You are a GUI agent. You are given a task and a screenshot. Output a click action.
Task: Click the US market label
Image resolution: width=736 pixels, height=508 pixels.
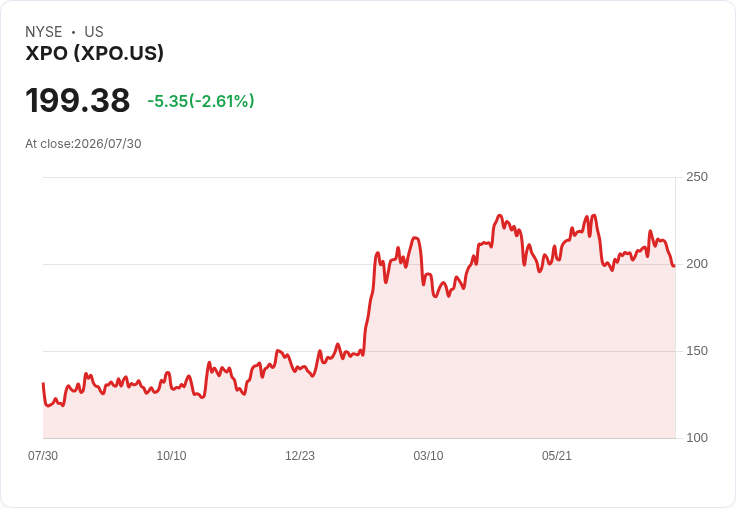[x=94, y=32]
